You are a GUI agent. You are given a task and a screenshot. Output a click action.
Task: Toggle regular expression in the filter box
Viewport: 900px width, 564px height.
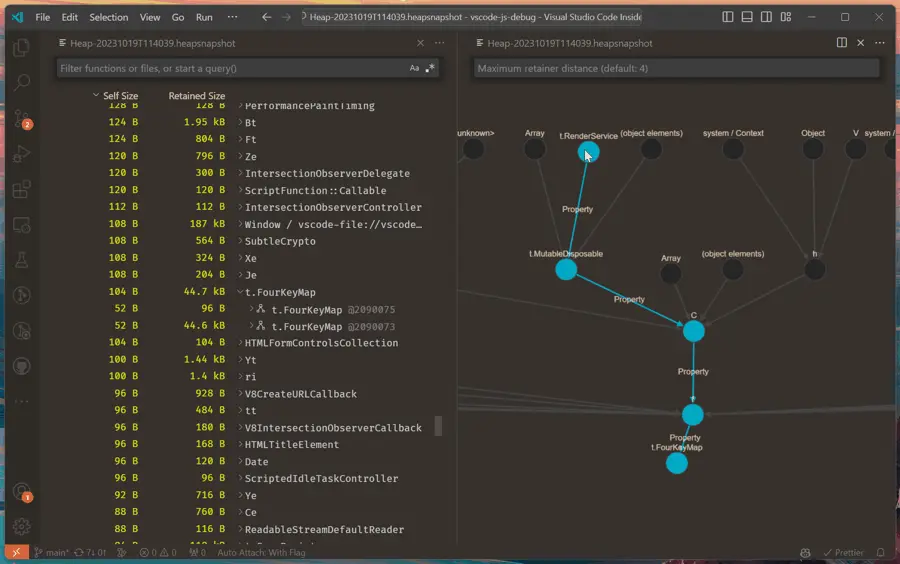tap(430, 68)
